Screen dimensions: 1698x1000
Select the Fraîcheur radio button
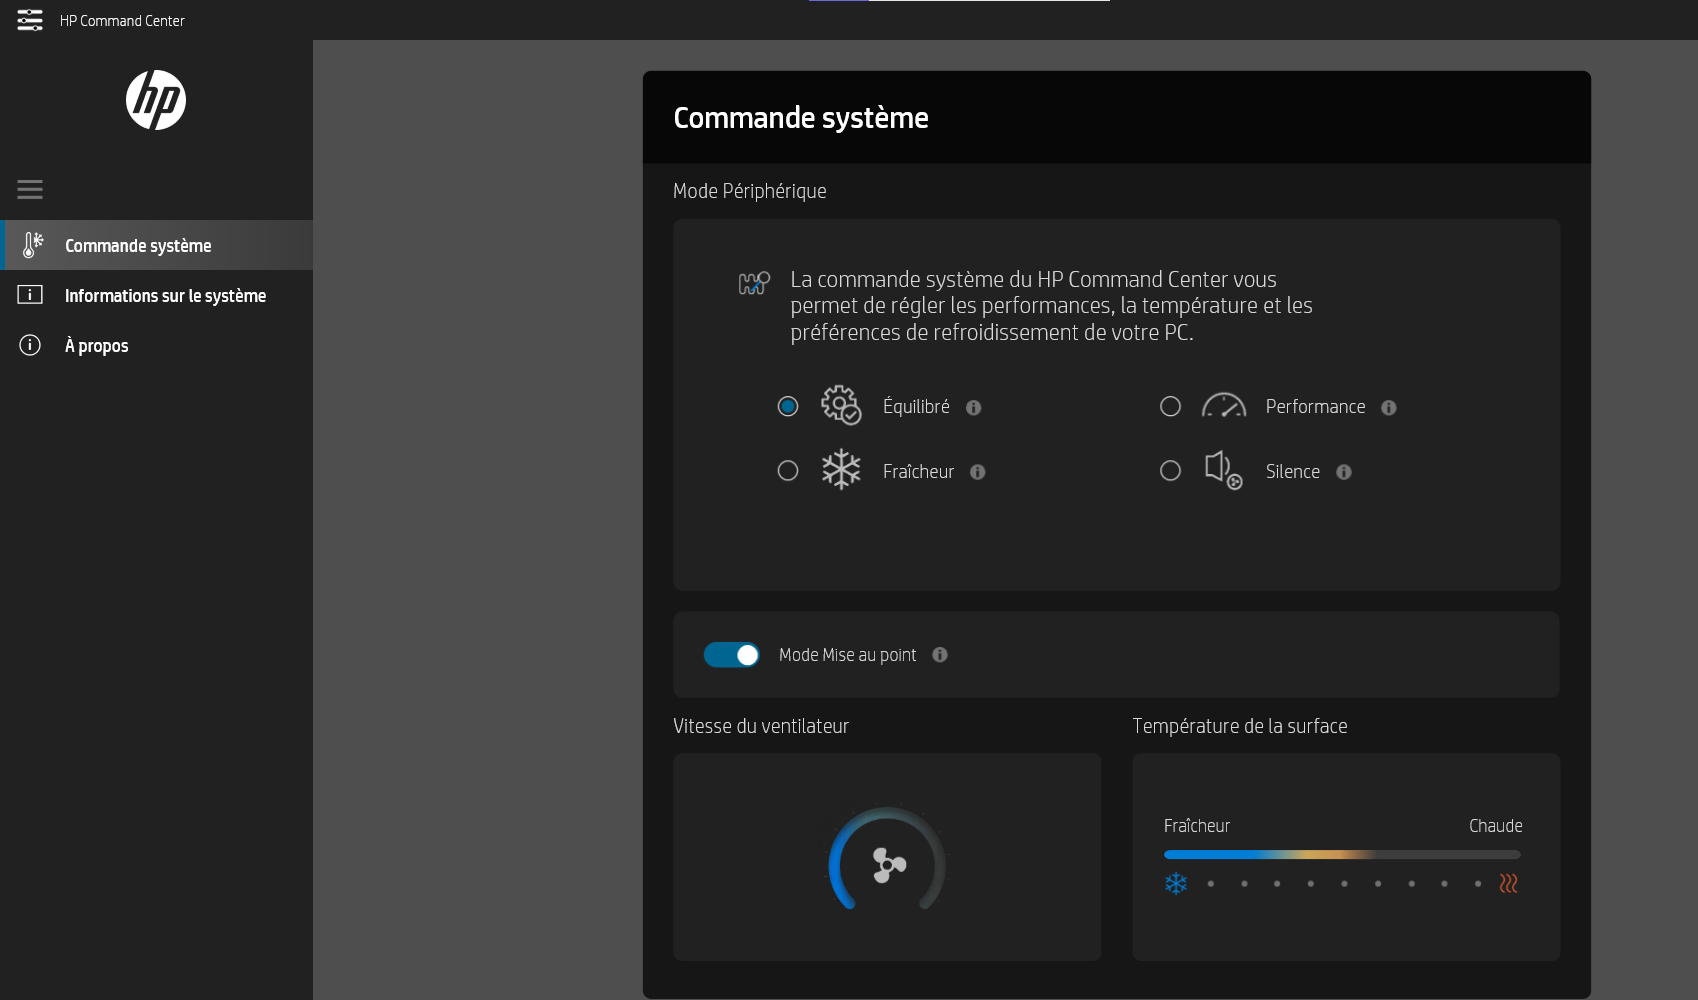[x=788, y=471]
